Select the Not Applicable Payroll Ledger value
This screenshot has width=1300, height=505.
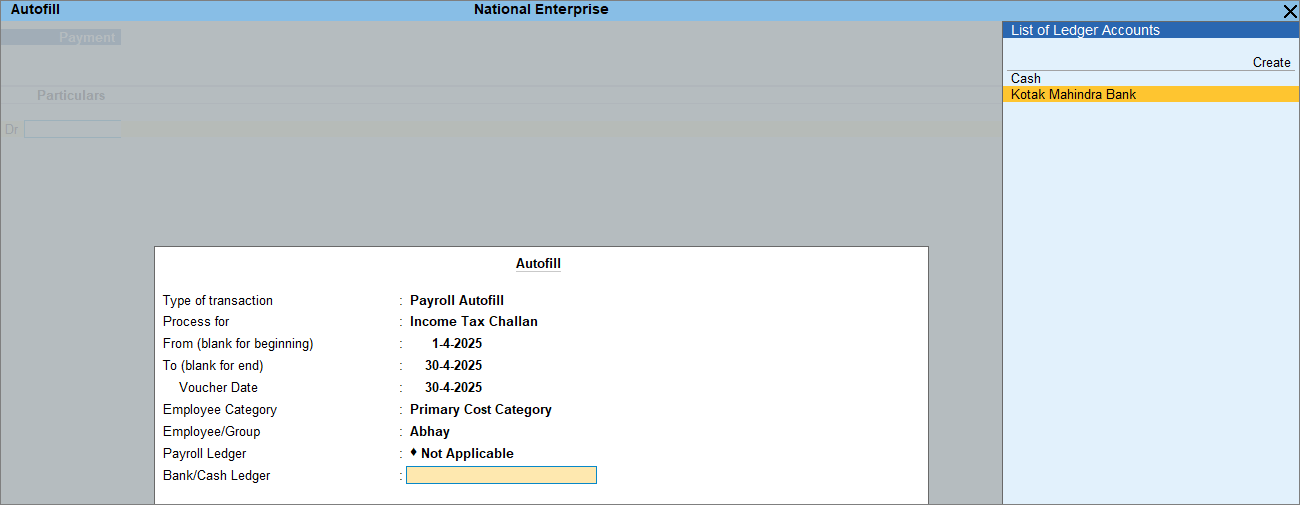point(467,453)
